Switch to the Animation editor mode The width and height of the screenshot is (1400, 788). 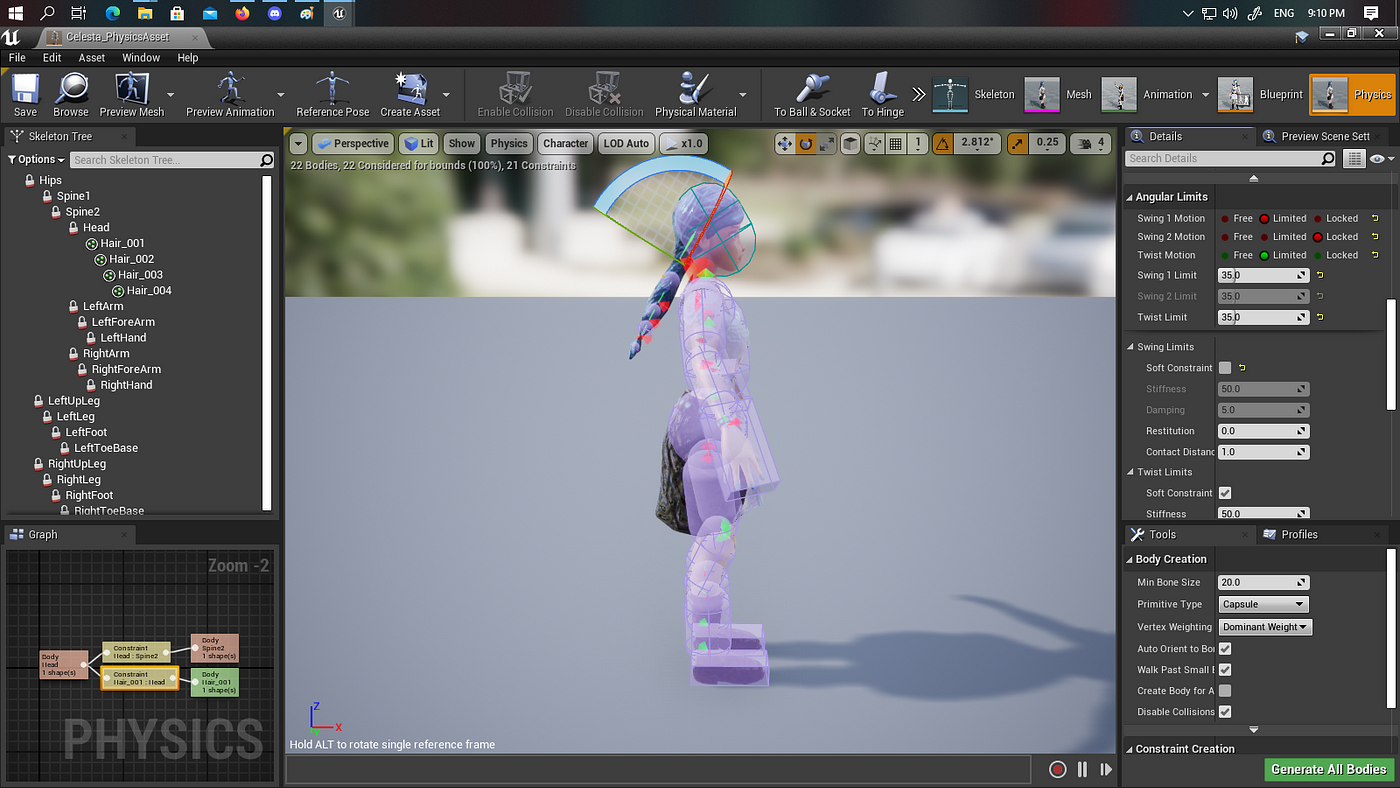[x=1148, y=95]
